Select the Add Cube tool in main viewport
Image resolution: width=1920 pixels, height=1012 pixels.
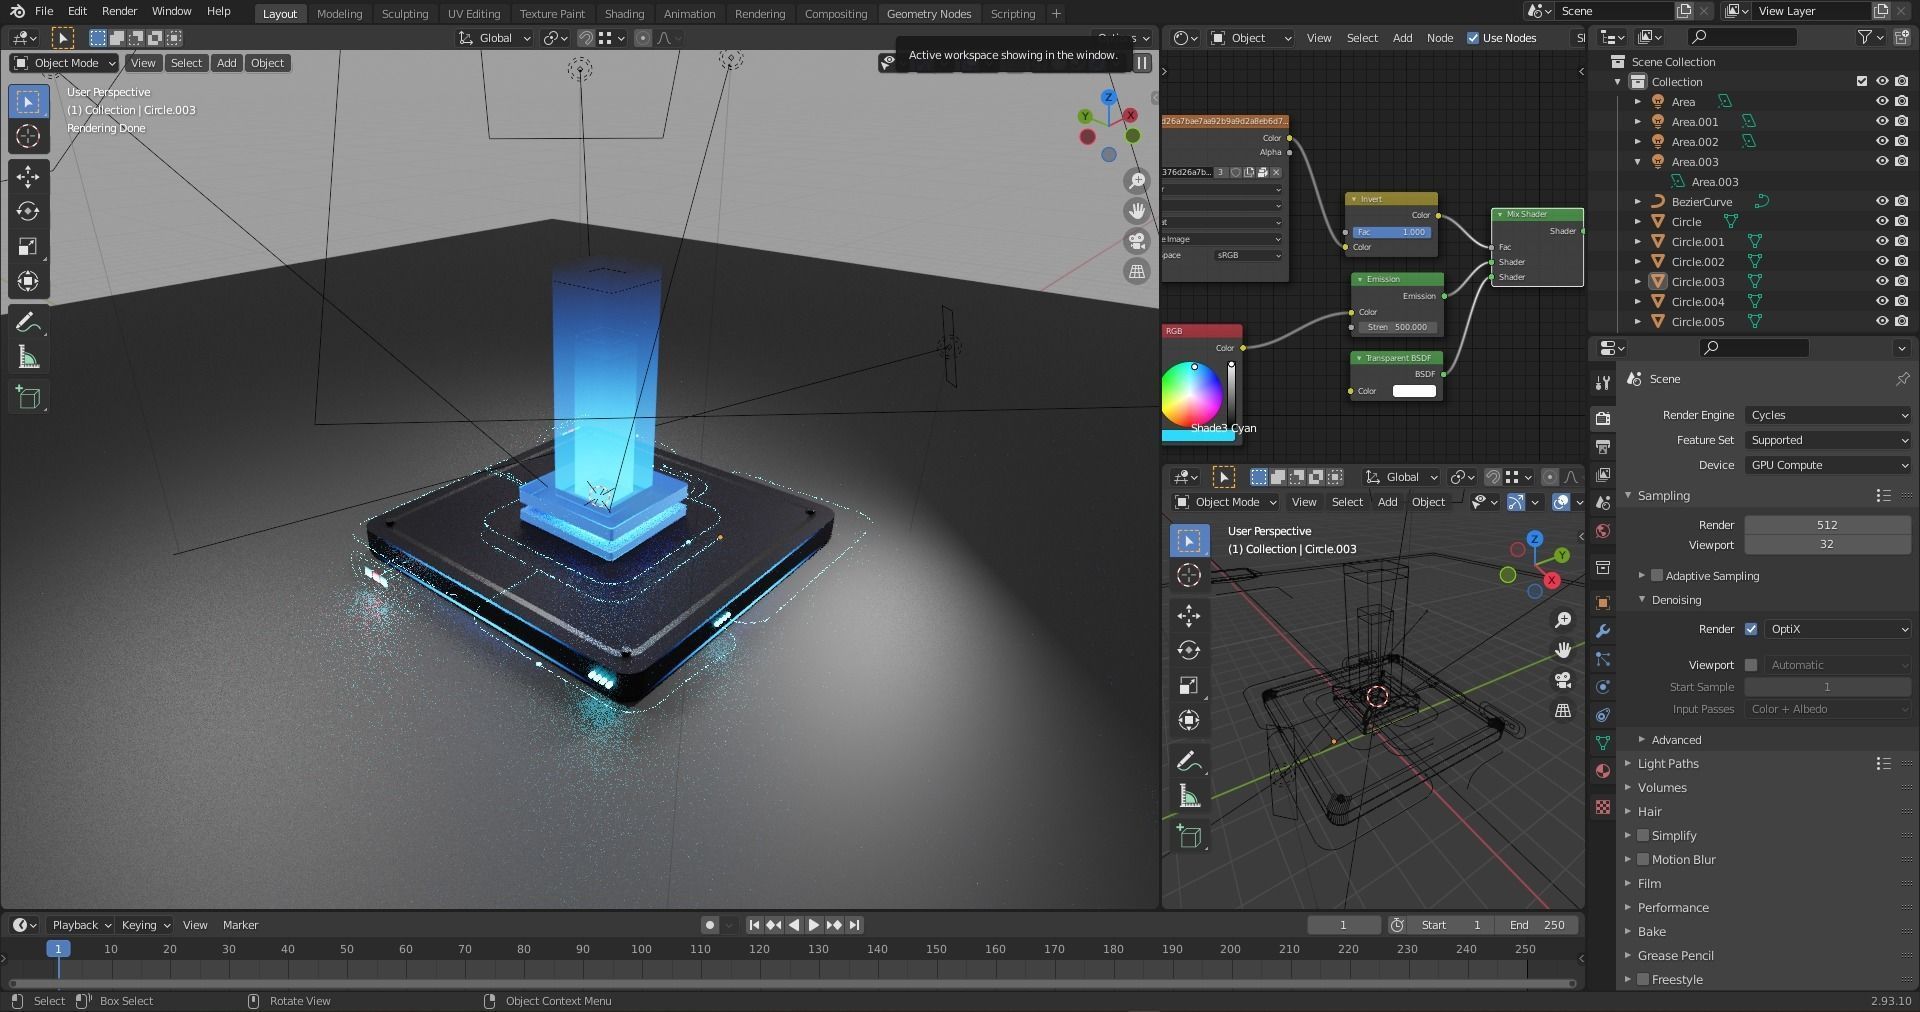click(x=28, y=398)
